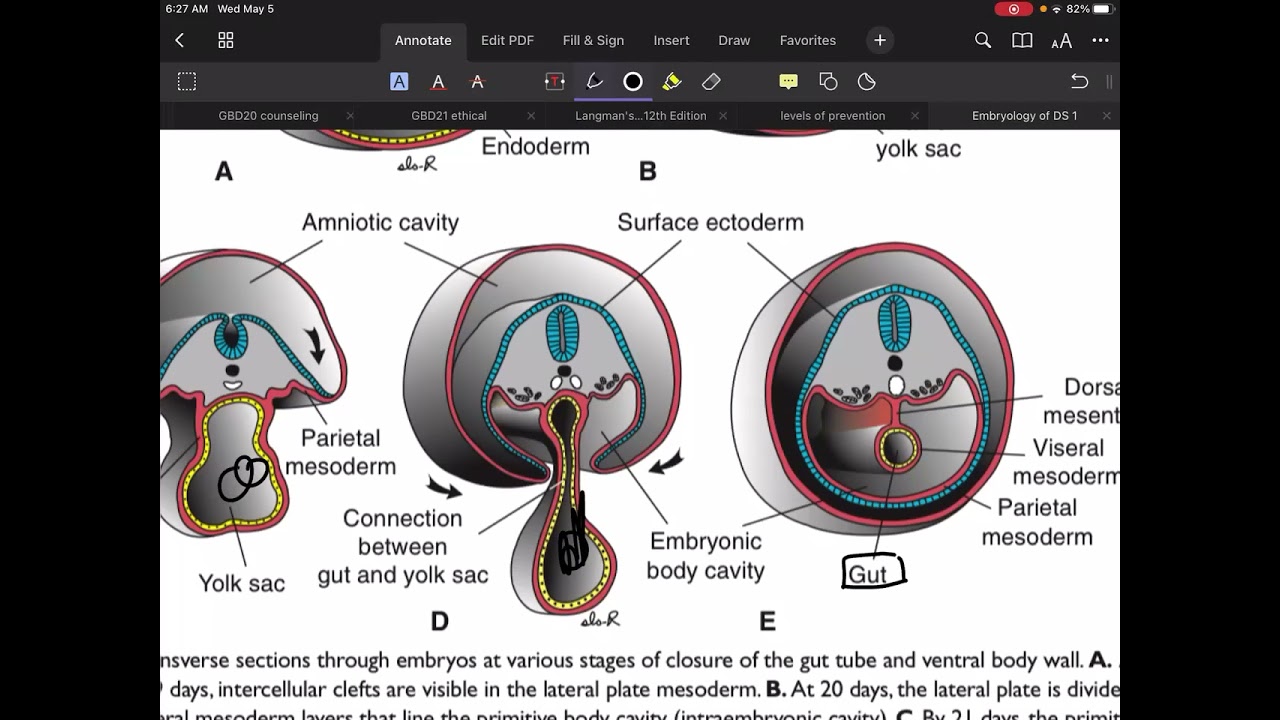Select the yellow highlighter marker tool

pyautogui.click(x=672, y=82)
